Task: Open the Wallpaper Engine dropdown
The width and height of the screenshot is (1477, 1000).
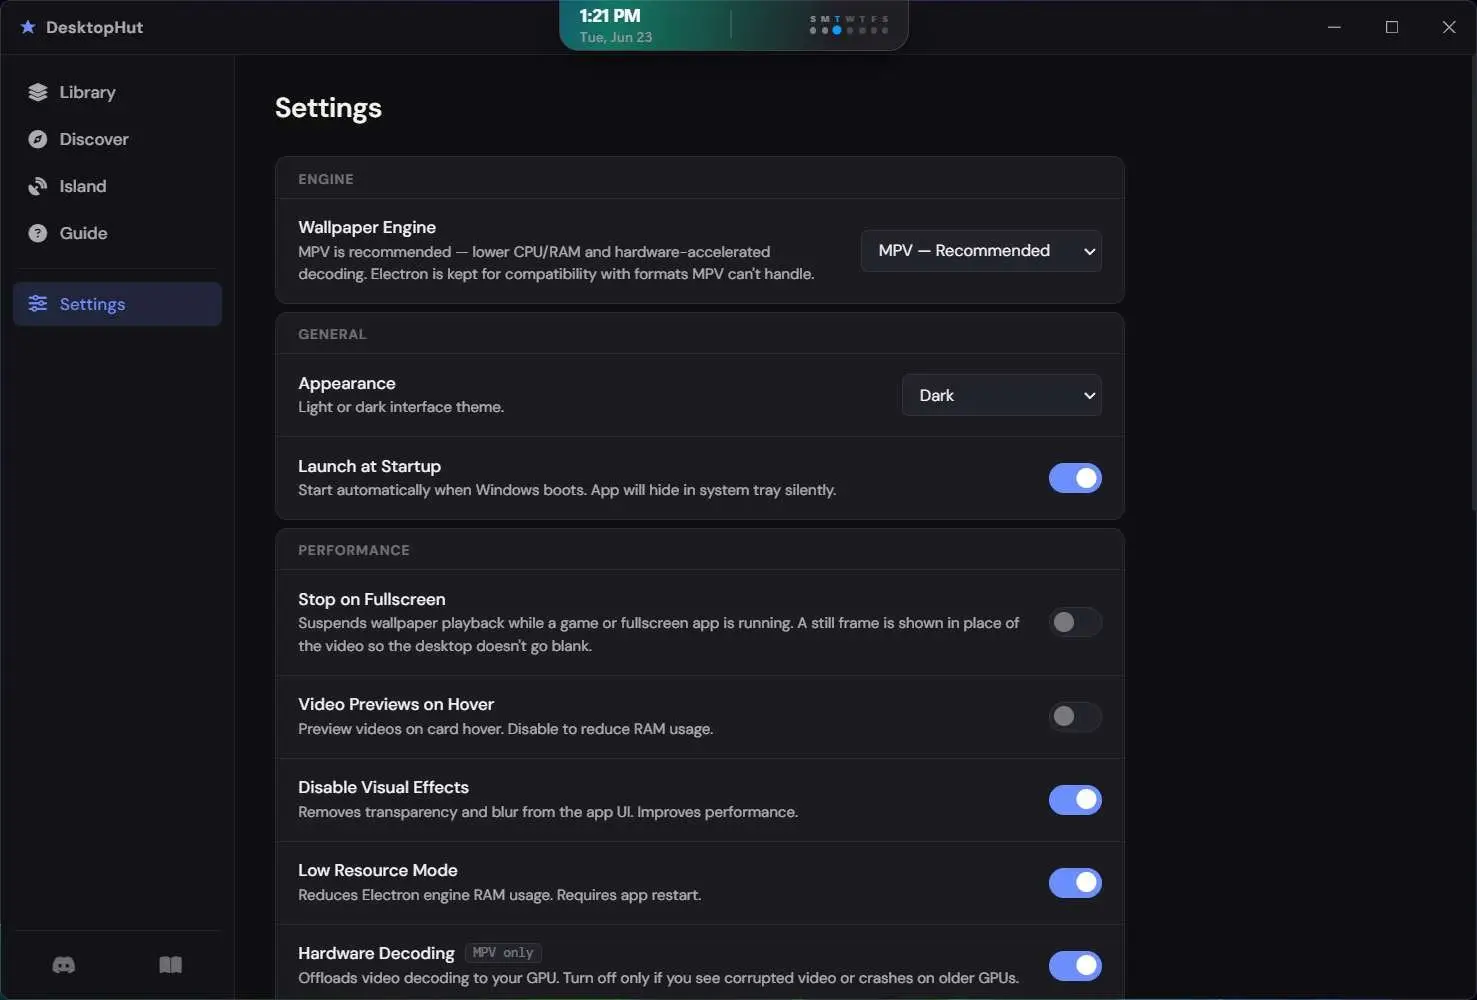Action: (981, 251)
